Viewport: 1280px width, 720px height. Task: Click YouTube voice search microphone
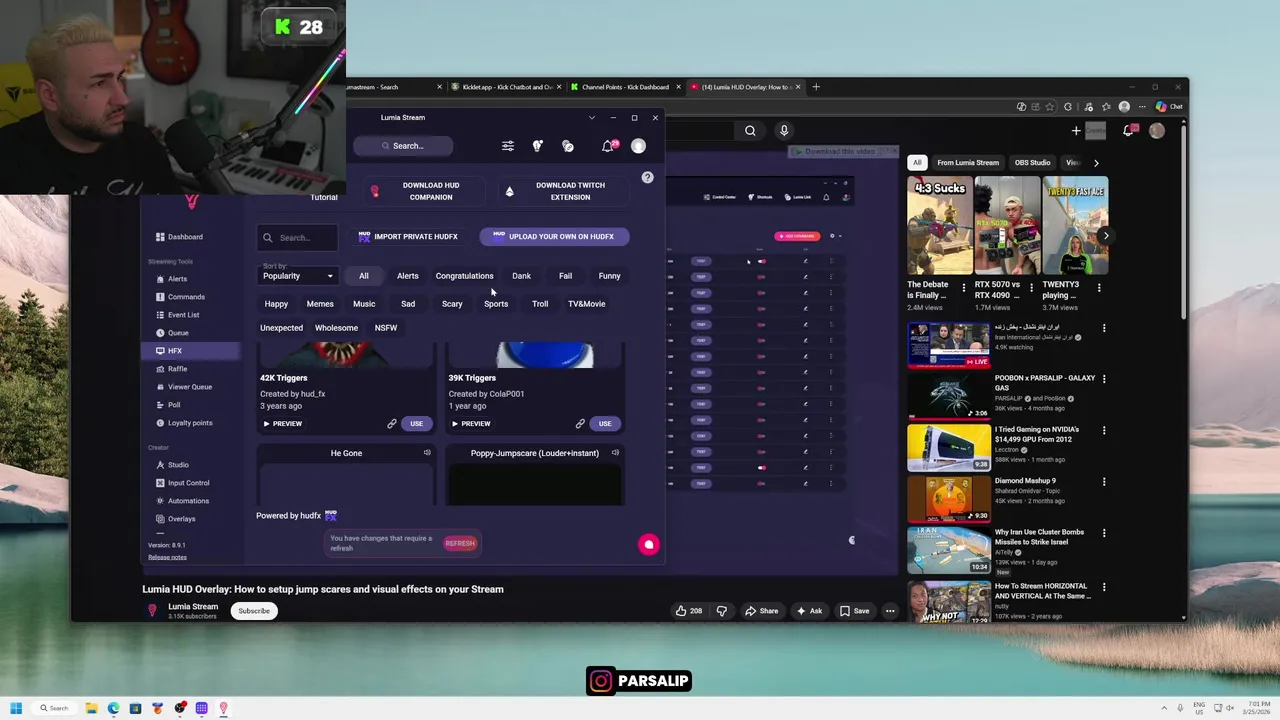(784, 130)
